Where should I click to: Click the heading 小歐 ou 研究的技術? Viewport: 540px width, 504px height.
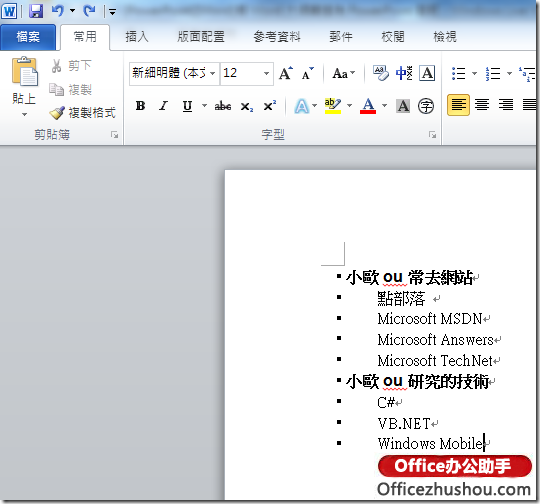417,382
